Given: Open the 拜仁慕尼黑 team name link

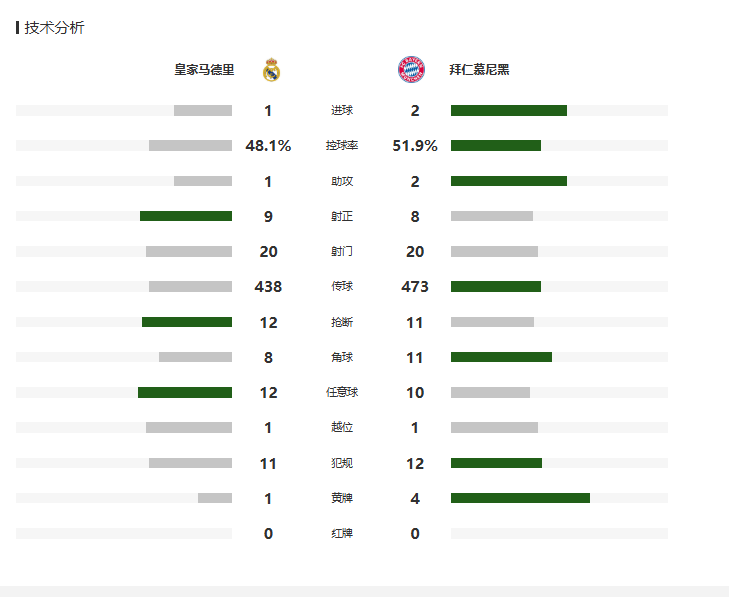Looking at the screenshot, I should point(479,70).
